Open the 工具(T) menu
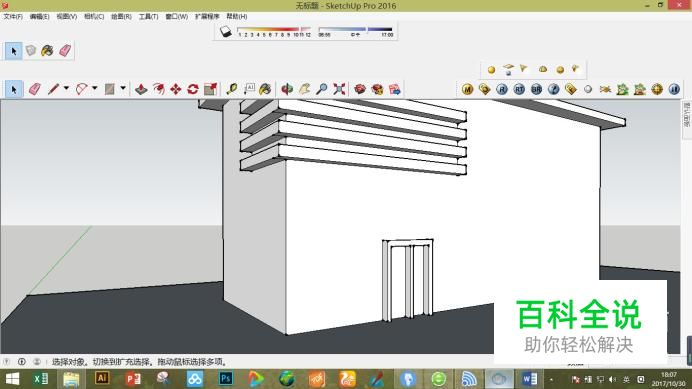Screen dimensions: 692x389 [148, 16]
